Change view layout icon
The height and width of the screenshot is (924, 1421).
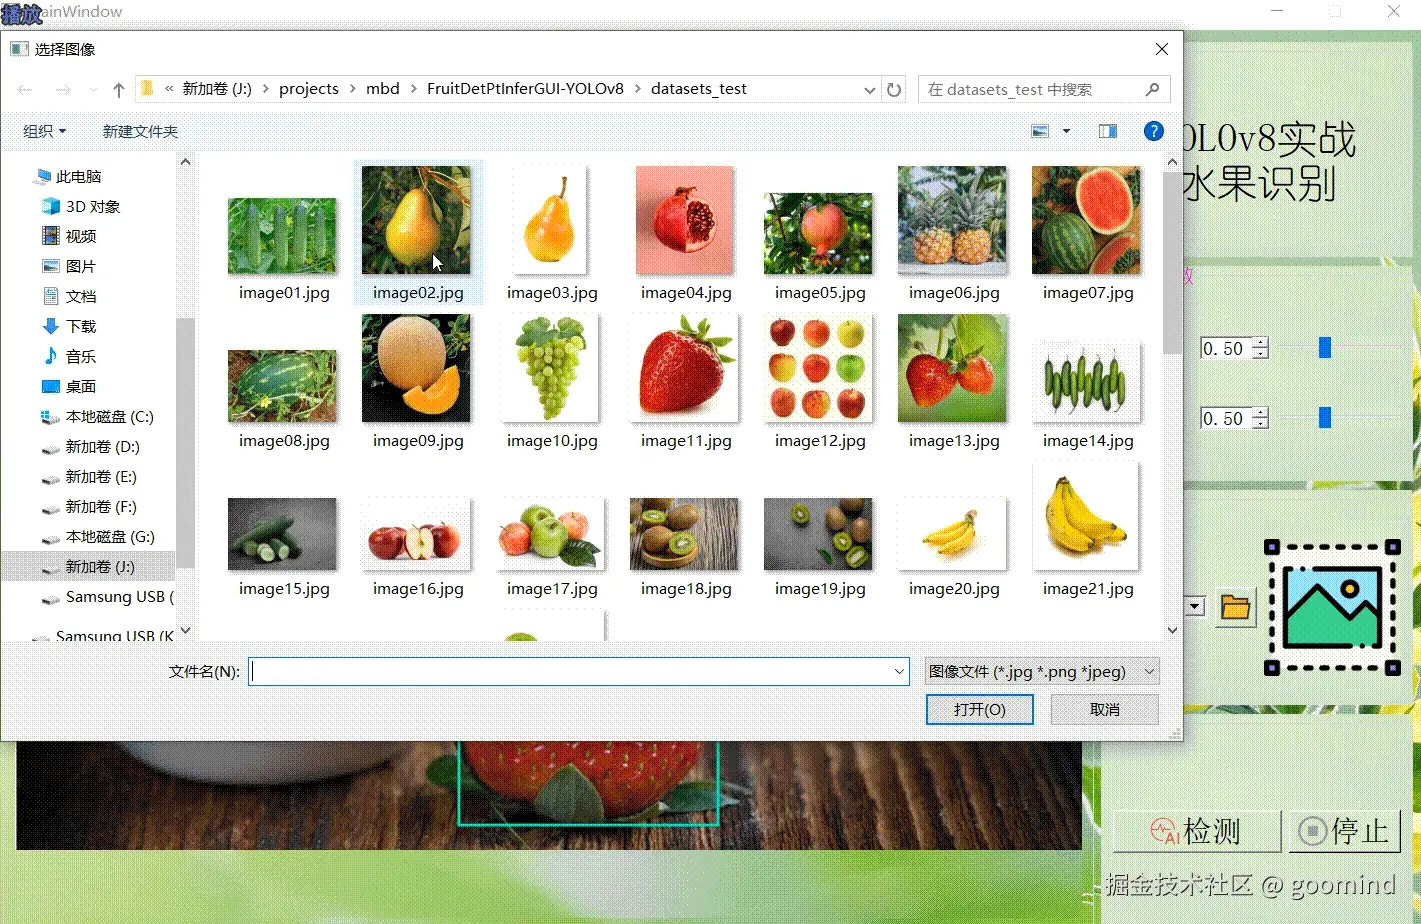1040,131
